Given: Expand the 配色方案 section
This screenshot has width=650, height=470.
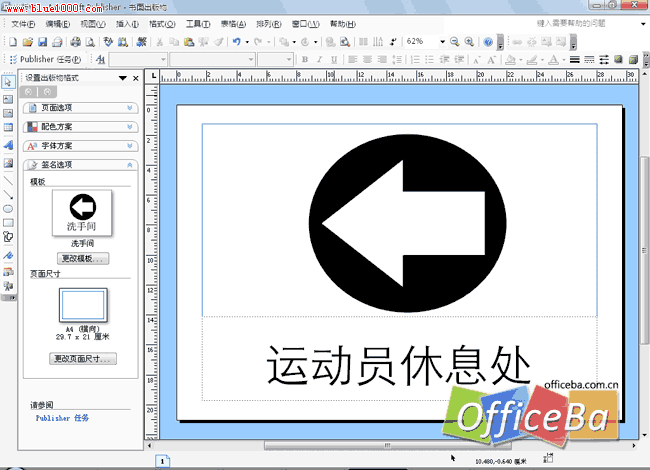Looking at the screenshot, I should tap(80, 127).
